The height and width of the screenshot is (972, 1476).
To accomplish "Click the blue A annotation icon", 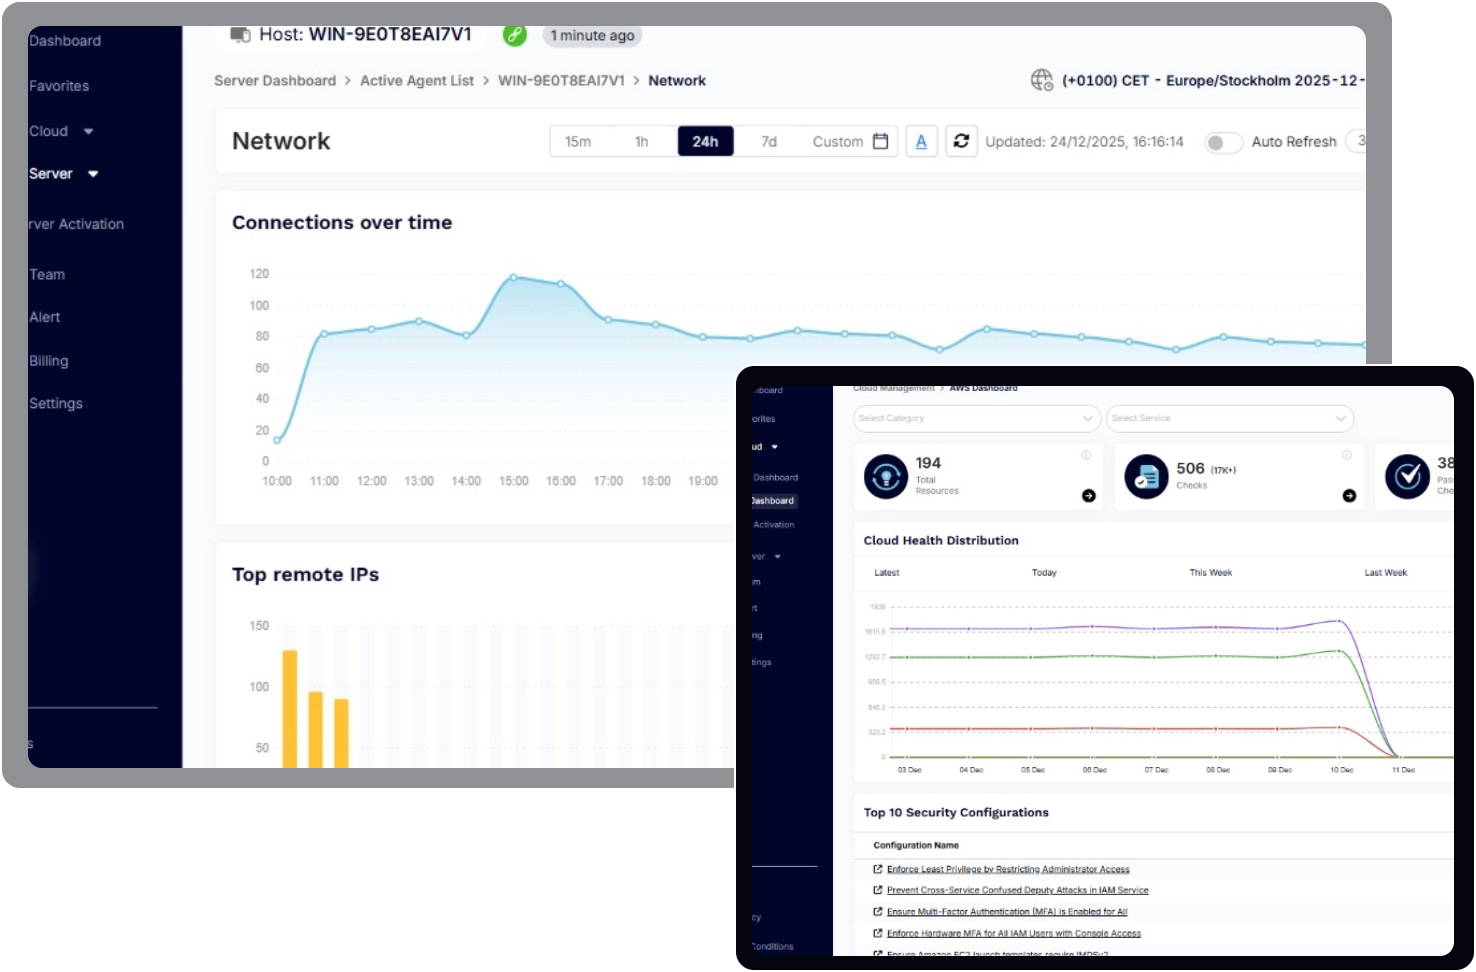I will pos(921,141).
